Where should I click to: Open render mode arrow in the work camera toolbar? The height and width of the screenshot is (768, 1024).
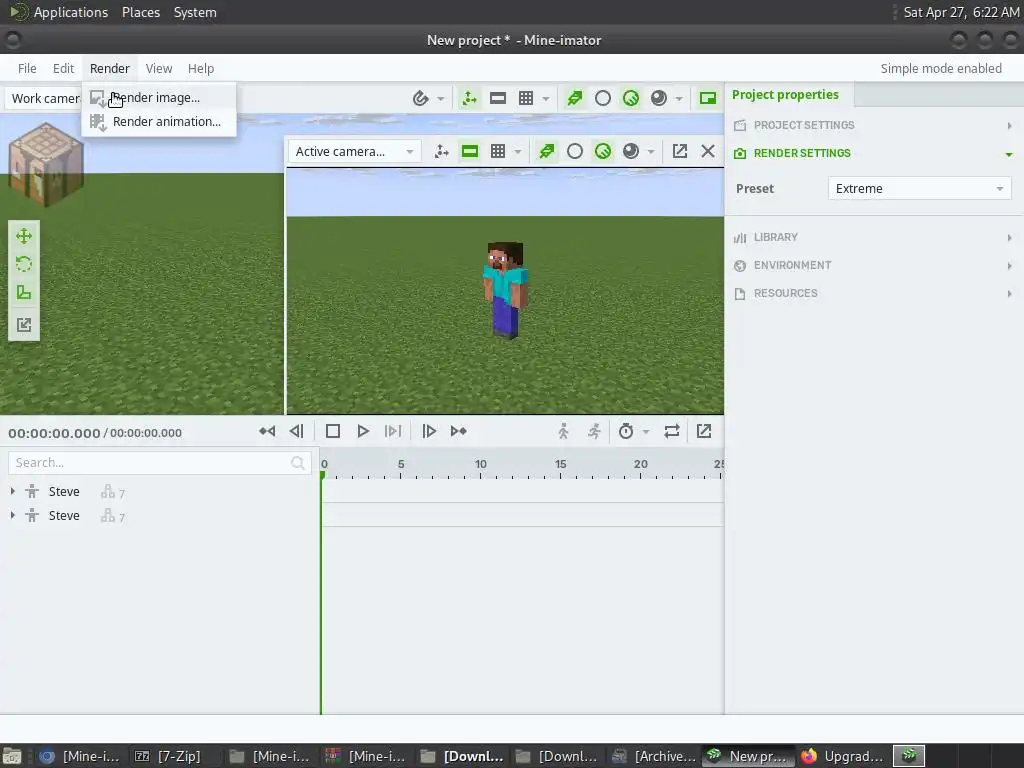tap(679, 99)
